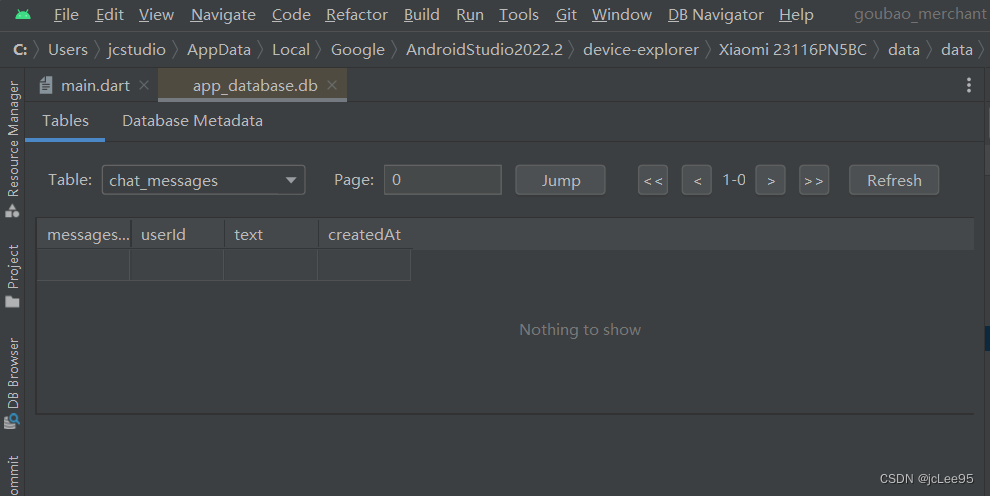990x496 pixels.
Task: Go to last page with >> button
Action: click(x=814, y=180)
